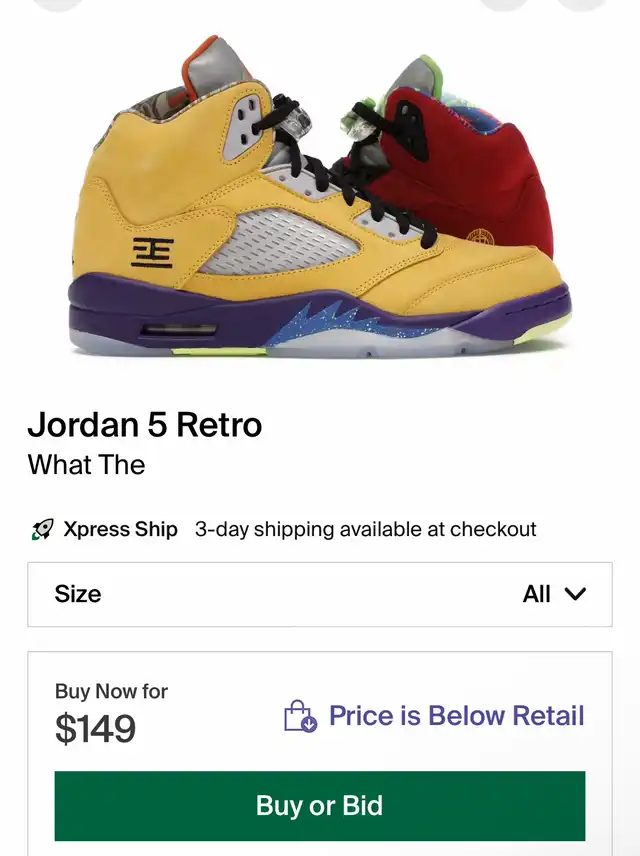The width and height of the screenshot is (640, 856).
Task: Expand sizes with the chevron arrow
Action: 575,594
